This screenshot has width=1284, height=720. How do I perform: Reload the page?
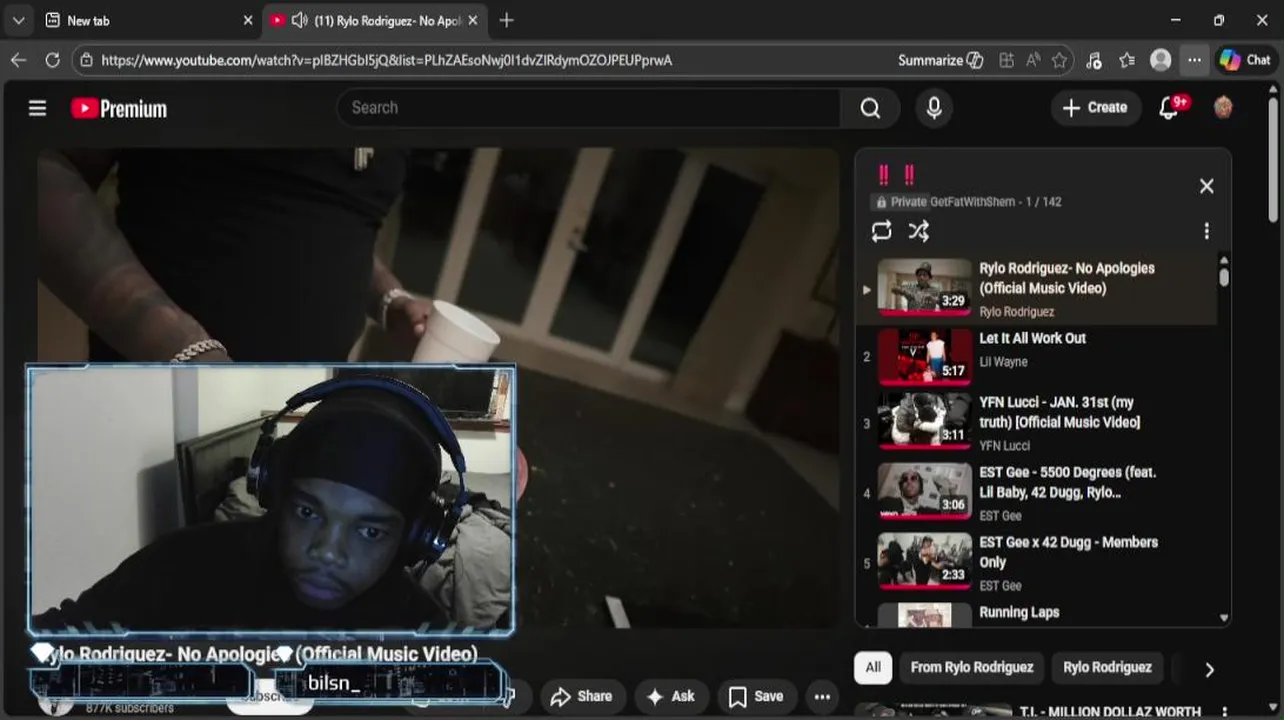52,60
